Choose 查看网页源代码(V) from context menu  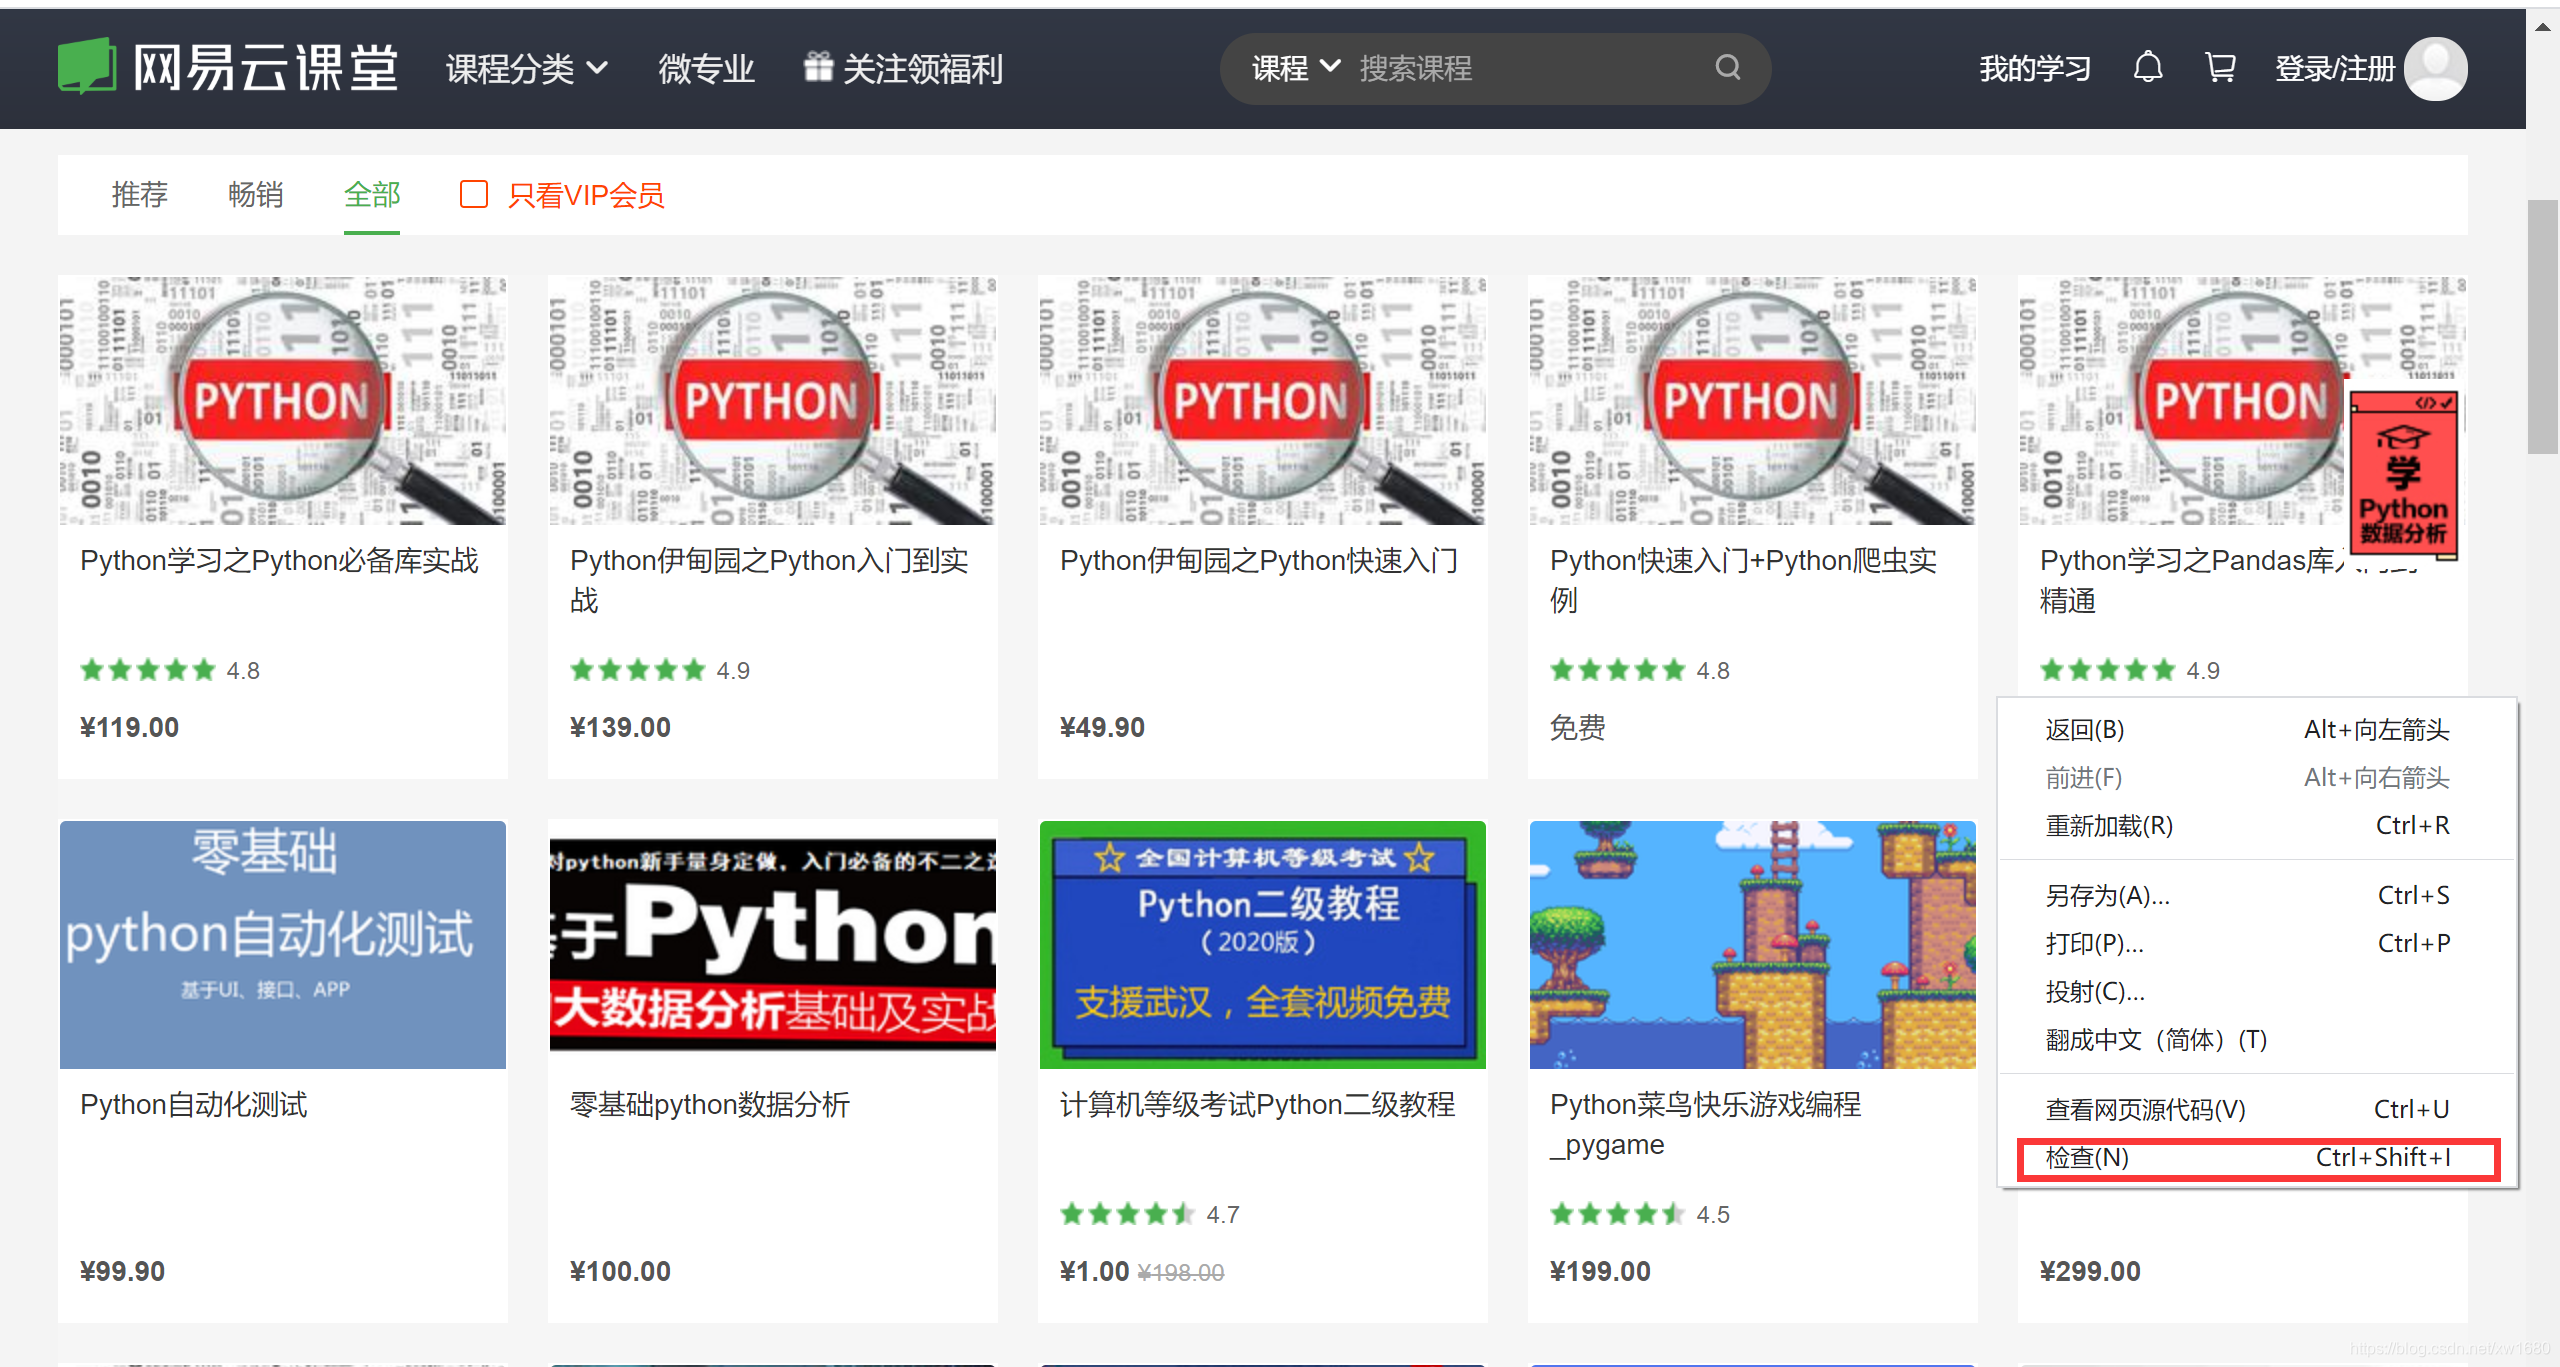(x=2145, y=1109)
